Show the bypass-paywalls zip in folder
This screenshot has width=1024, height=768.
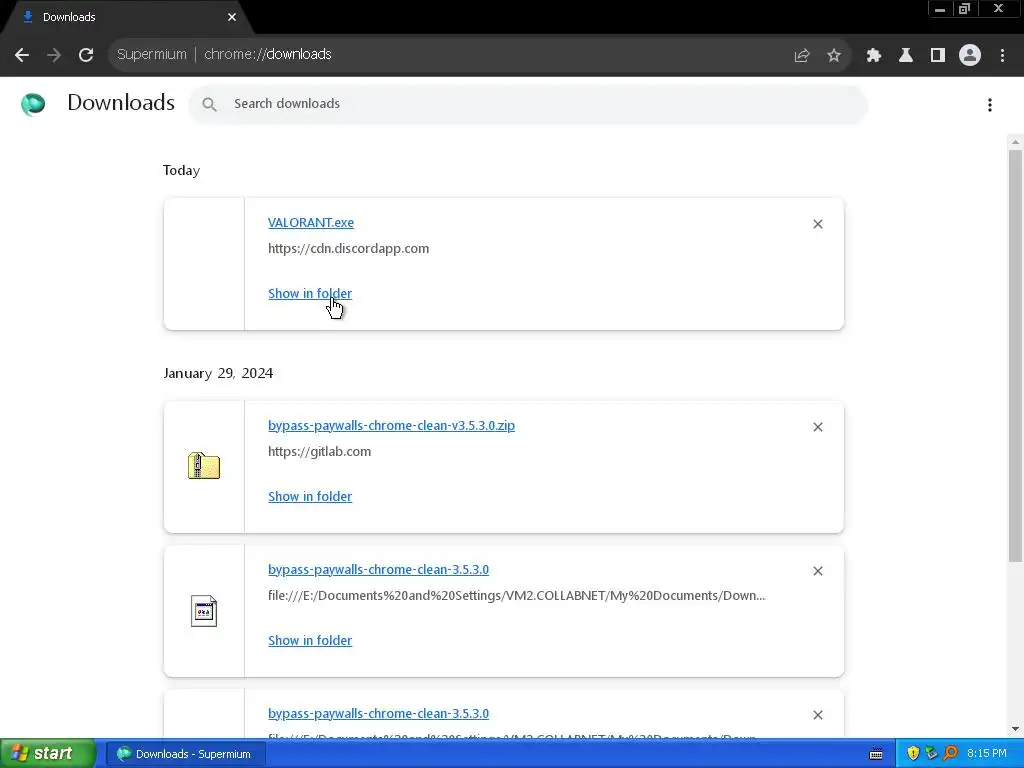pos(310,496)
